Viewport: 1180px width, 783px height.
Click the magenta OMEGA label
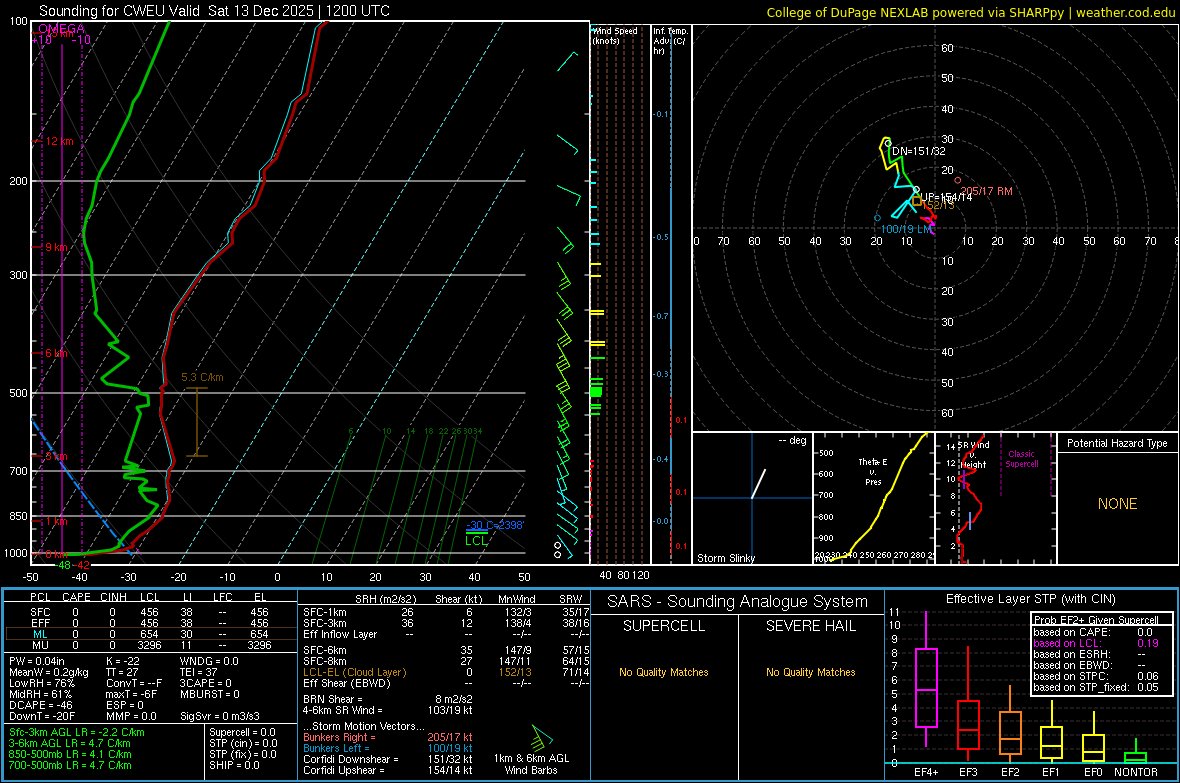click(61, 29)
